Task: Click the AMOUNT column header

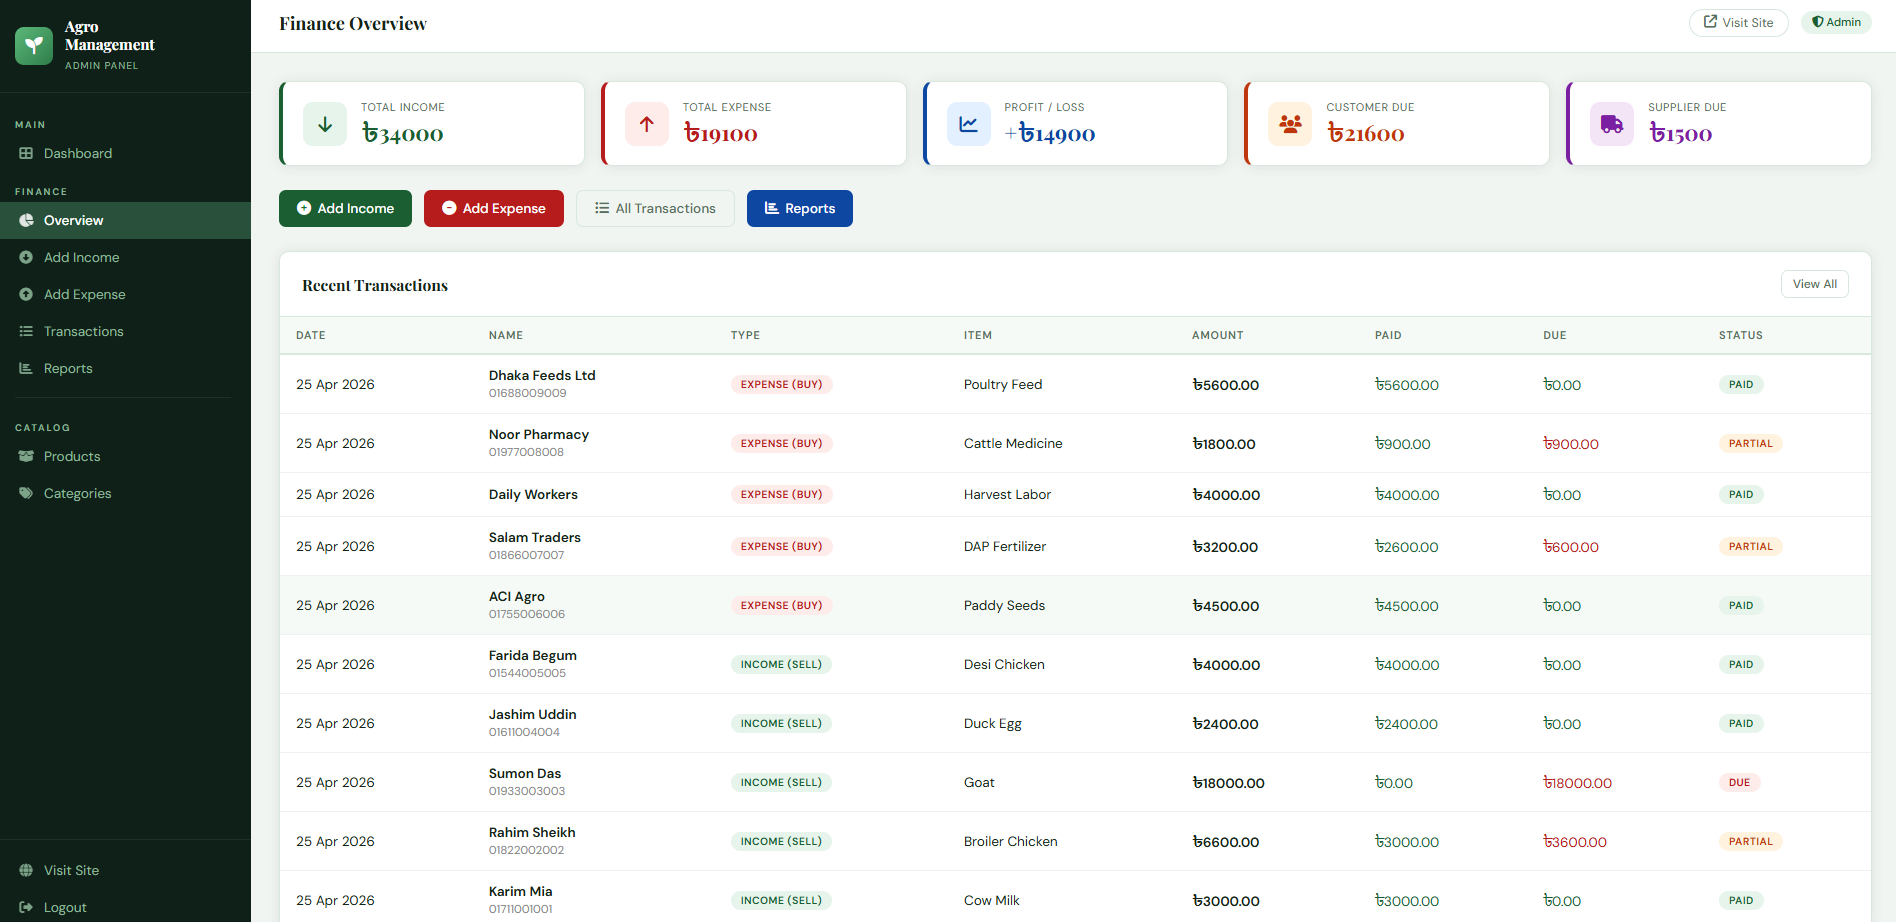Action: [x=1218, y=335]
